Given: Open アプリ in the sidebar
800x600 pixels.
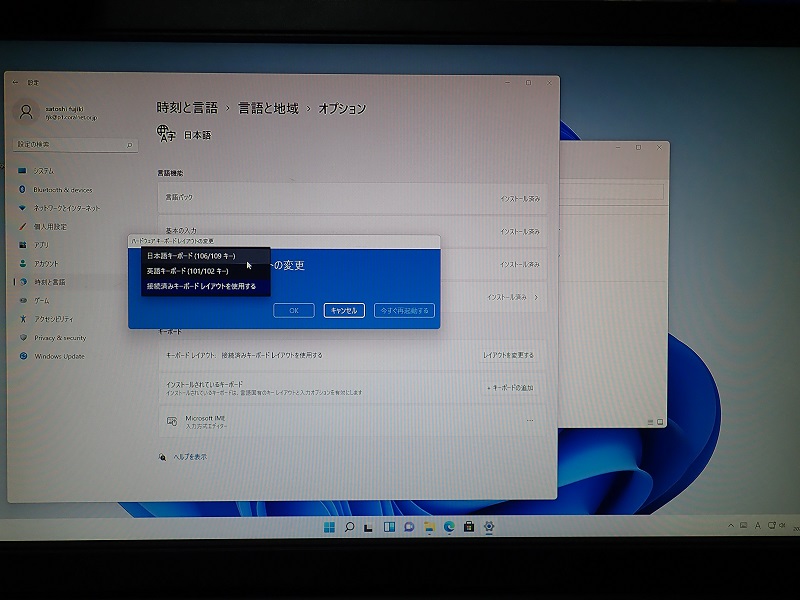Looking at the screenshot, I should [x=41, y=245].
